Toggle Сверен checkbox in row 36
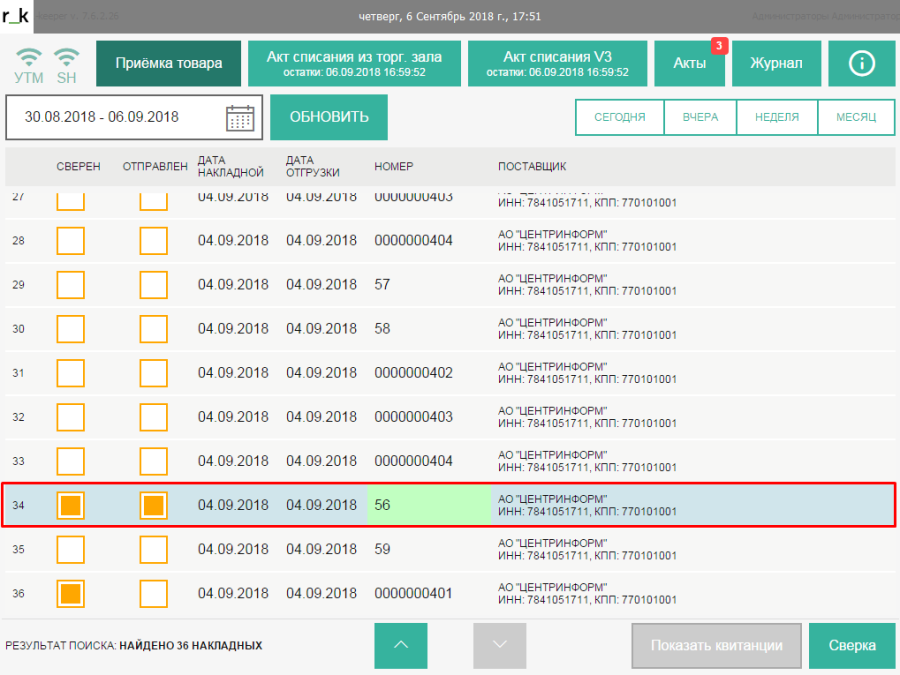The image size is (900, 675). coord(71,593)
